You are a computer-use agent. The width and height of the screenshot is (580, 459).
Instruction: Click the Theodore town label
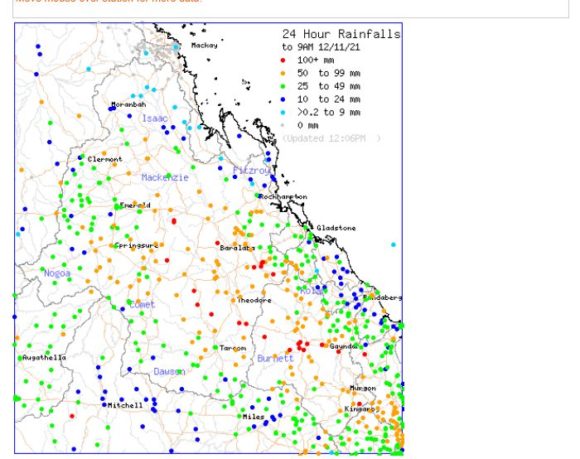(x=254, y=300)
